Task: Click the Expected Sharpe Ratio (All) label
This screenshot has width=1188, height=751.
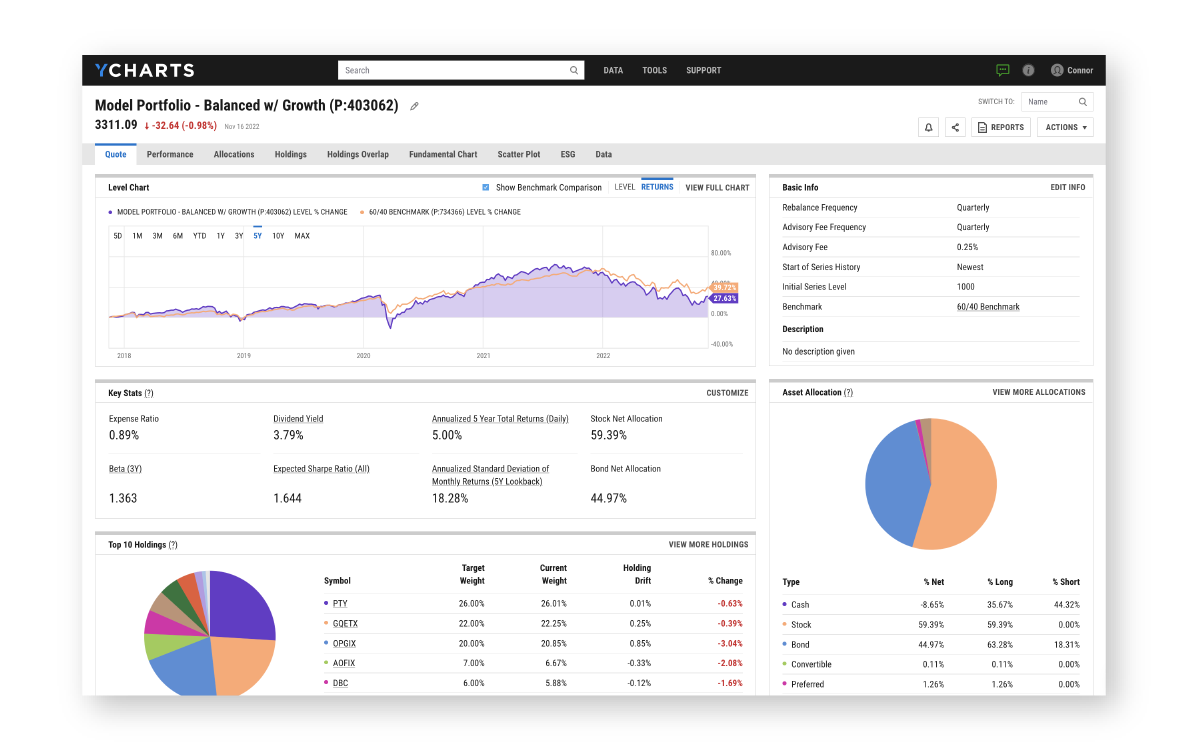Action: click(x=321, y=469)
